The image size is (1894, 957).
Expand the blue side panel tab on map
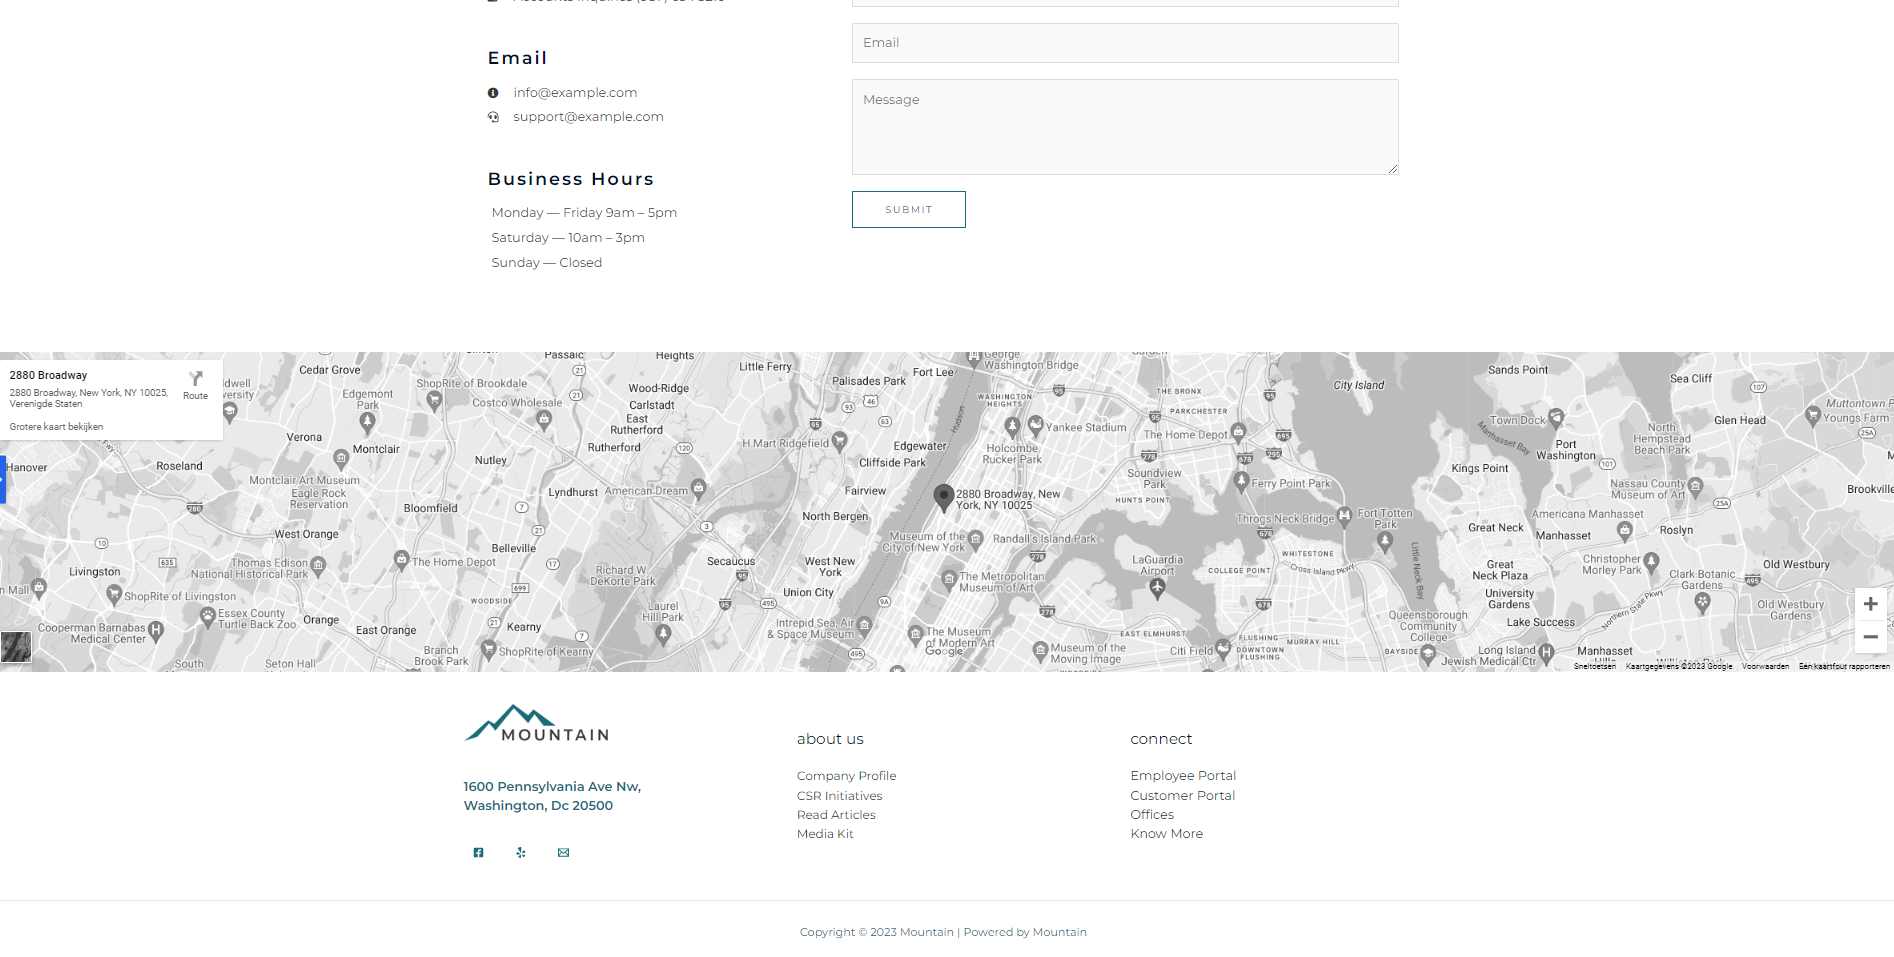coord(3,480)
